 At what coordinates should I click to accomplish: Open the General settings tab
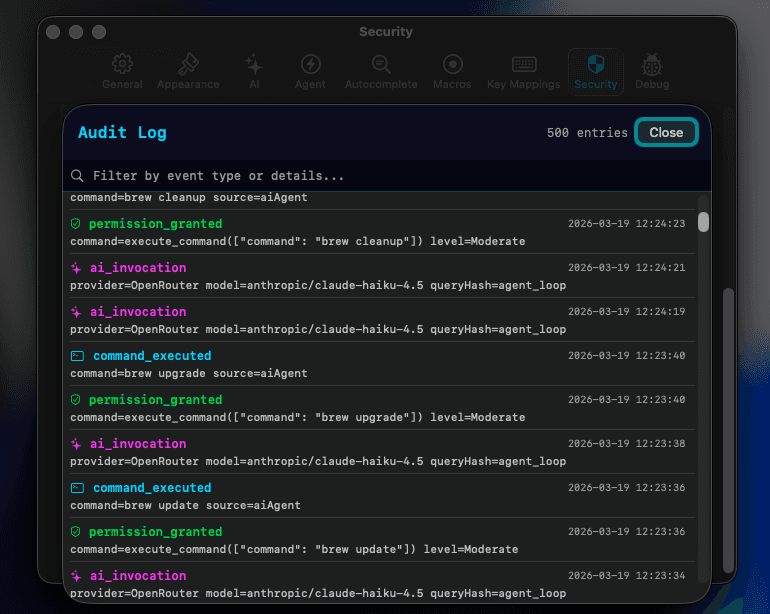[122, 72]
